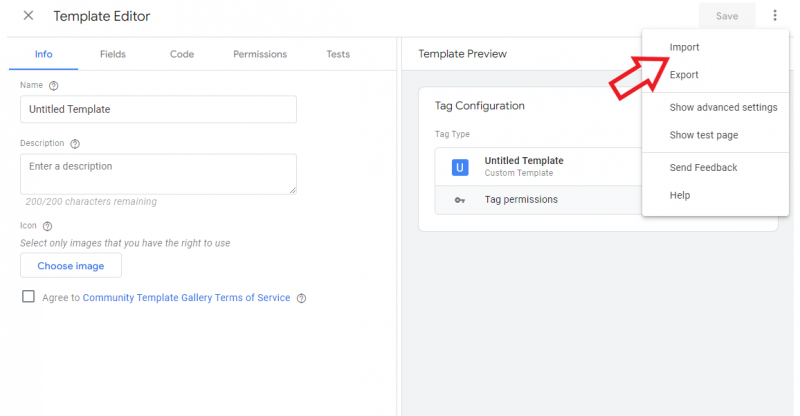Click the help icon next to Name
Image resolution: width=800 pixels, height=416 pixels.
(x=54, y=86)
